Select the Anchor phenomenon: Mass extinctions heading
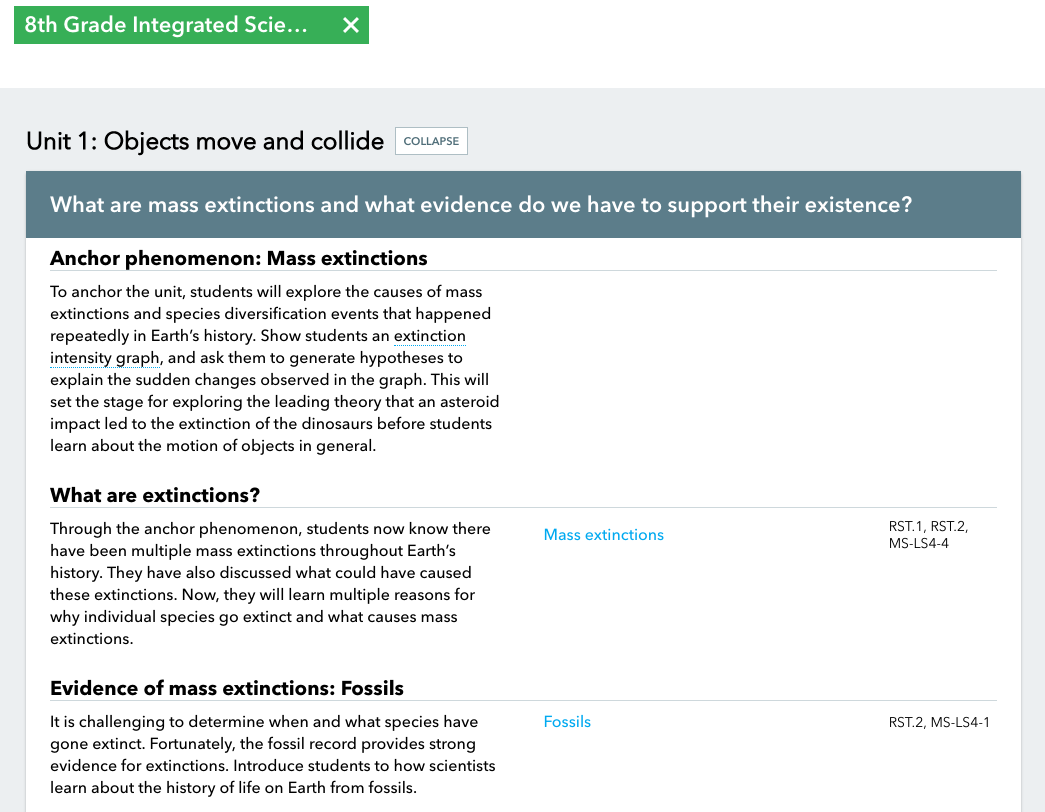1045x812 pixels. [x=239, y=258]
